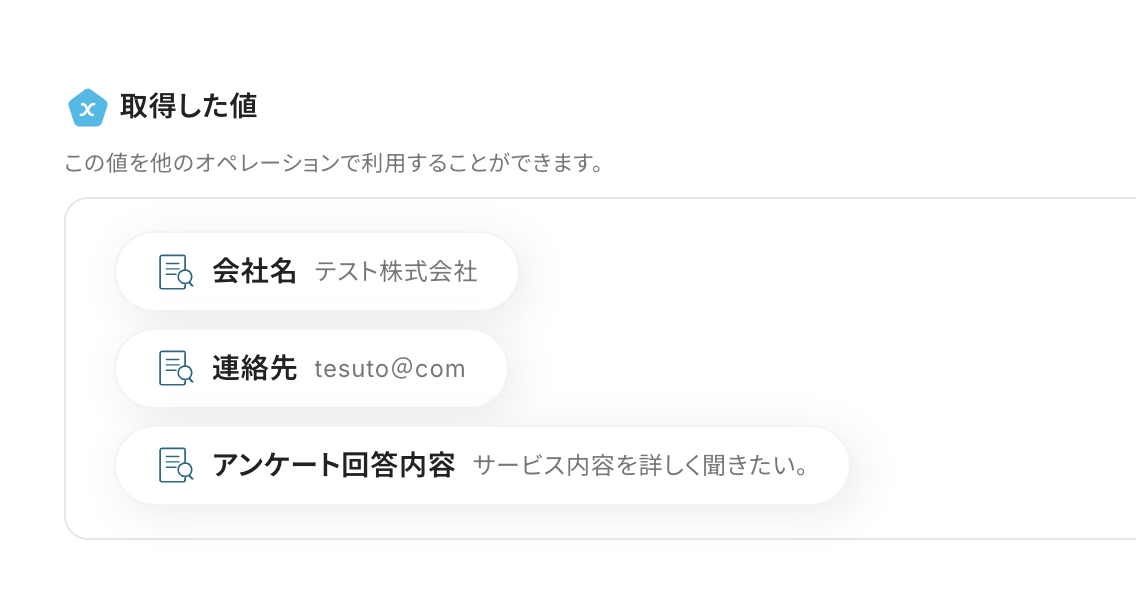Select the 会社名 label in the pill
The height and width of the screenshot is (602, 1136).
pos(254,272)
